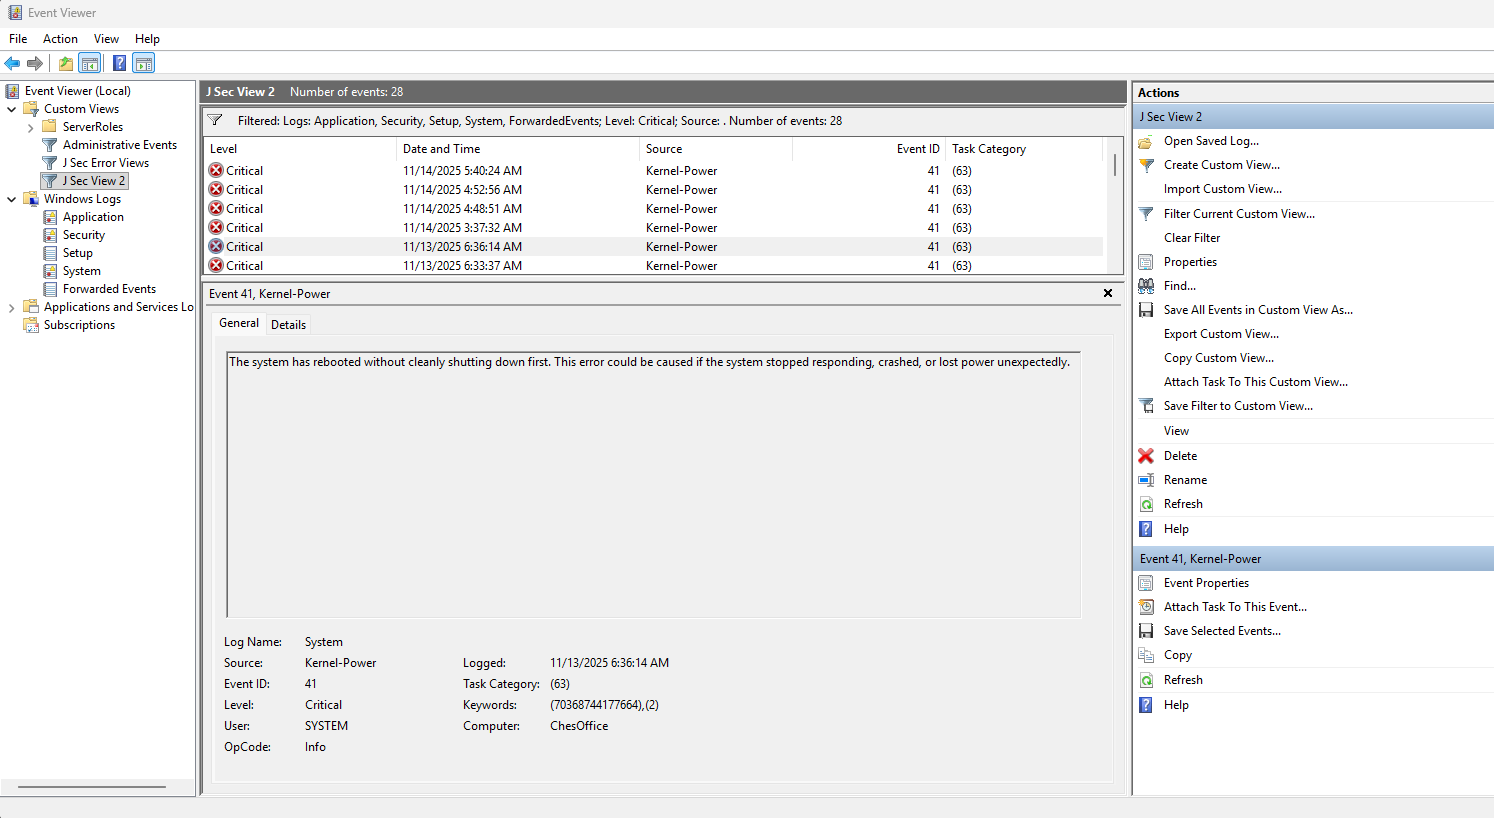
Task: Click the Help icon under Event 41 section
Action: (1146, 705)
